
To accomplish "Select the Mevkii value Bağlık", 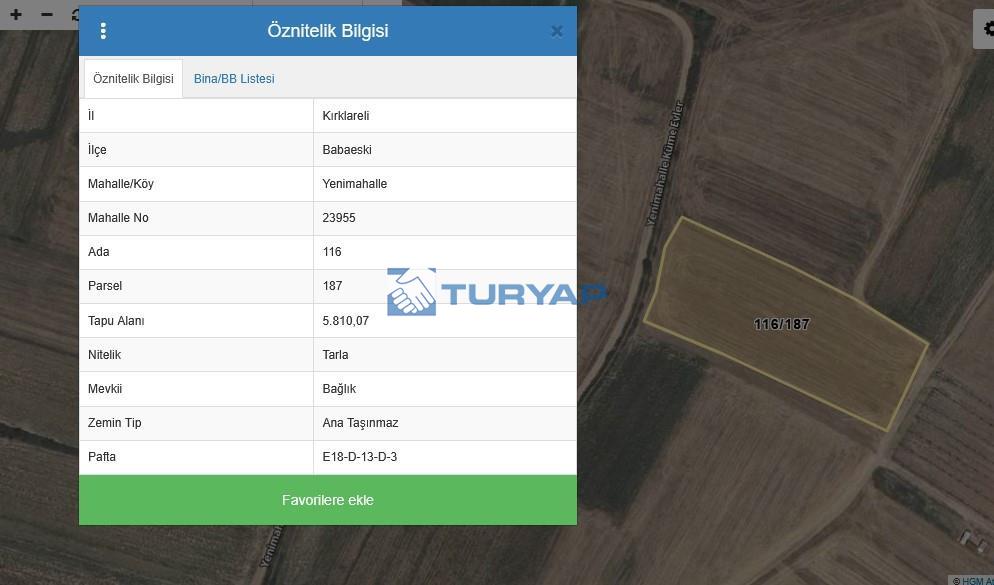I will 339,389.
